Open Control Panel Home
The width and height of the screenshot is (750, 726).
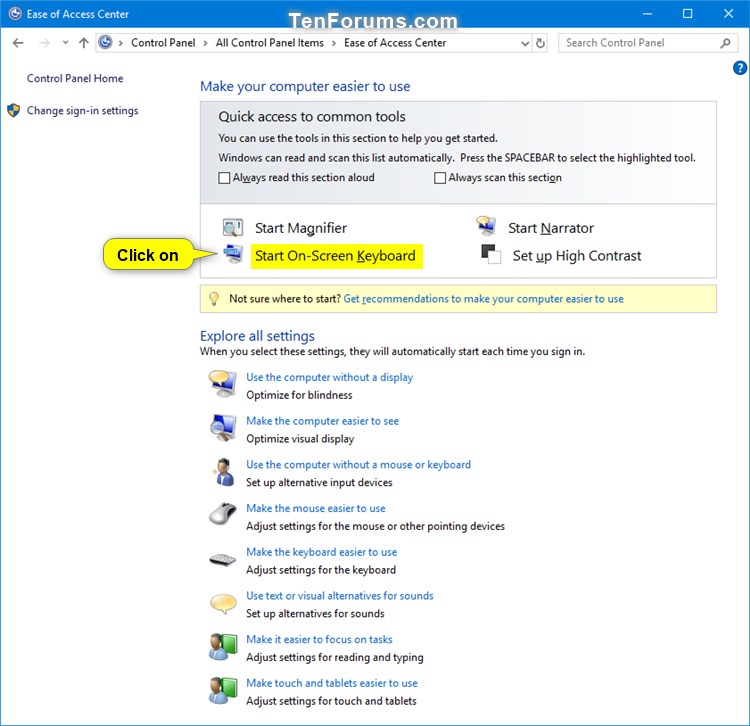pyautogui.click(x=75, y=78)
